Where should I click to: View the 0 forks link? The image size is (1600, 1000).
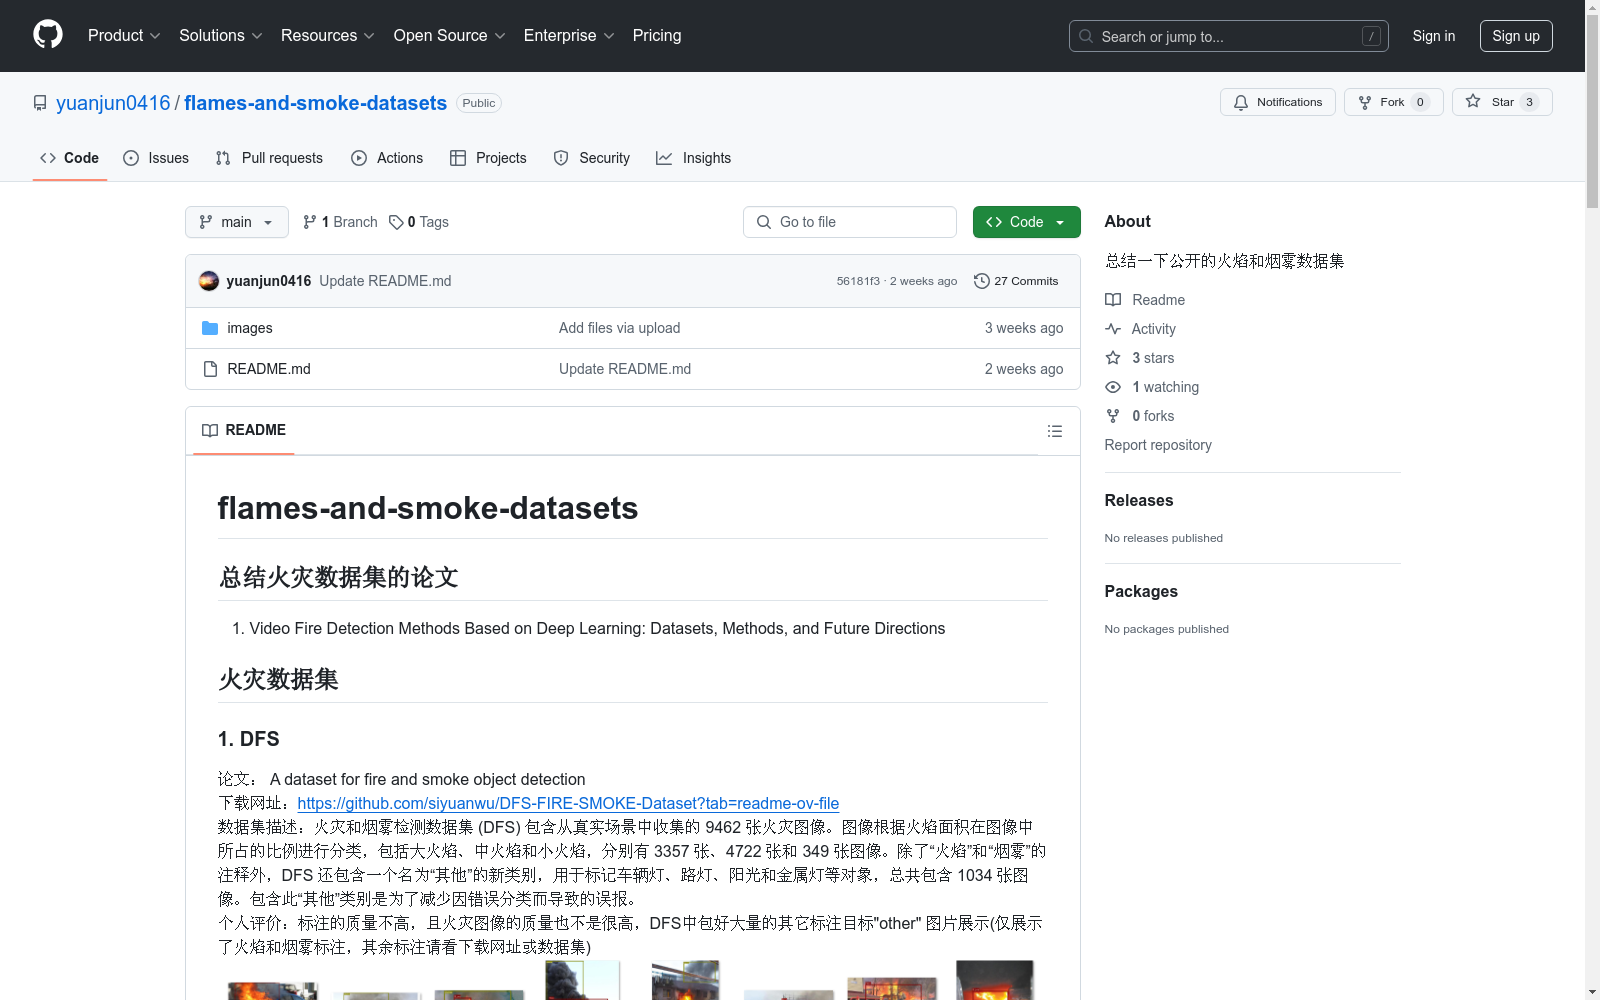[1140, 416]
